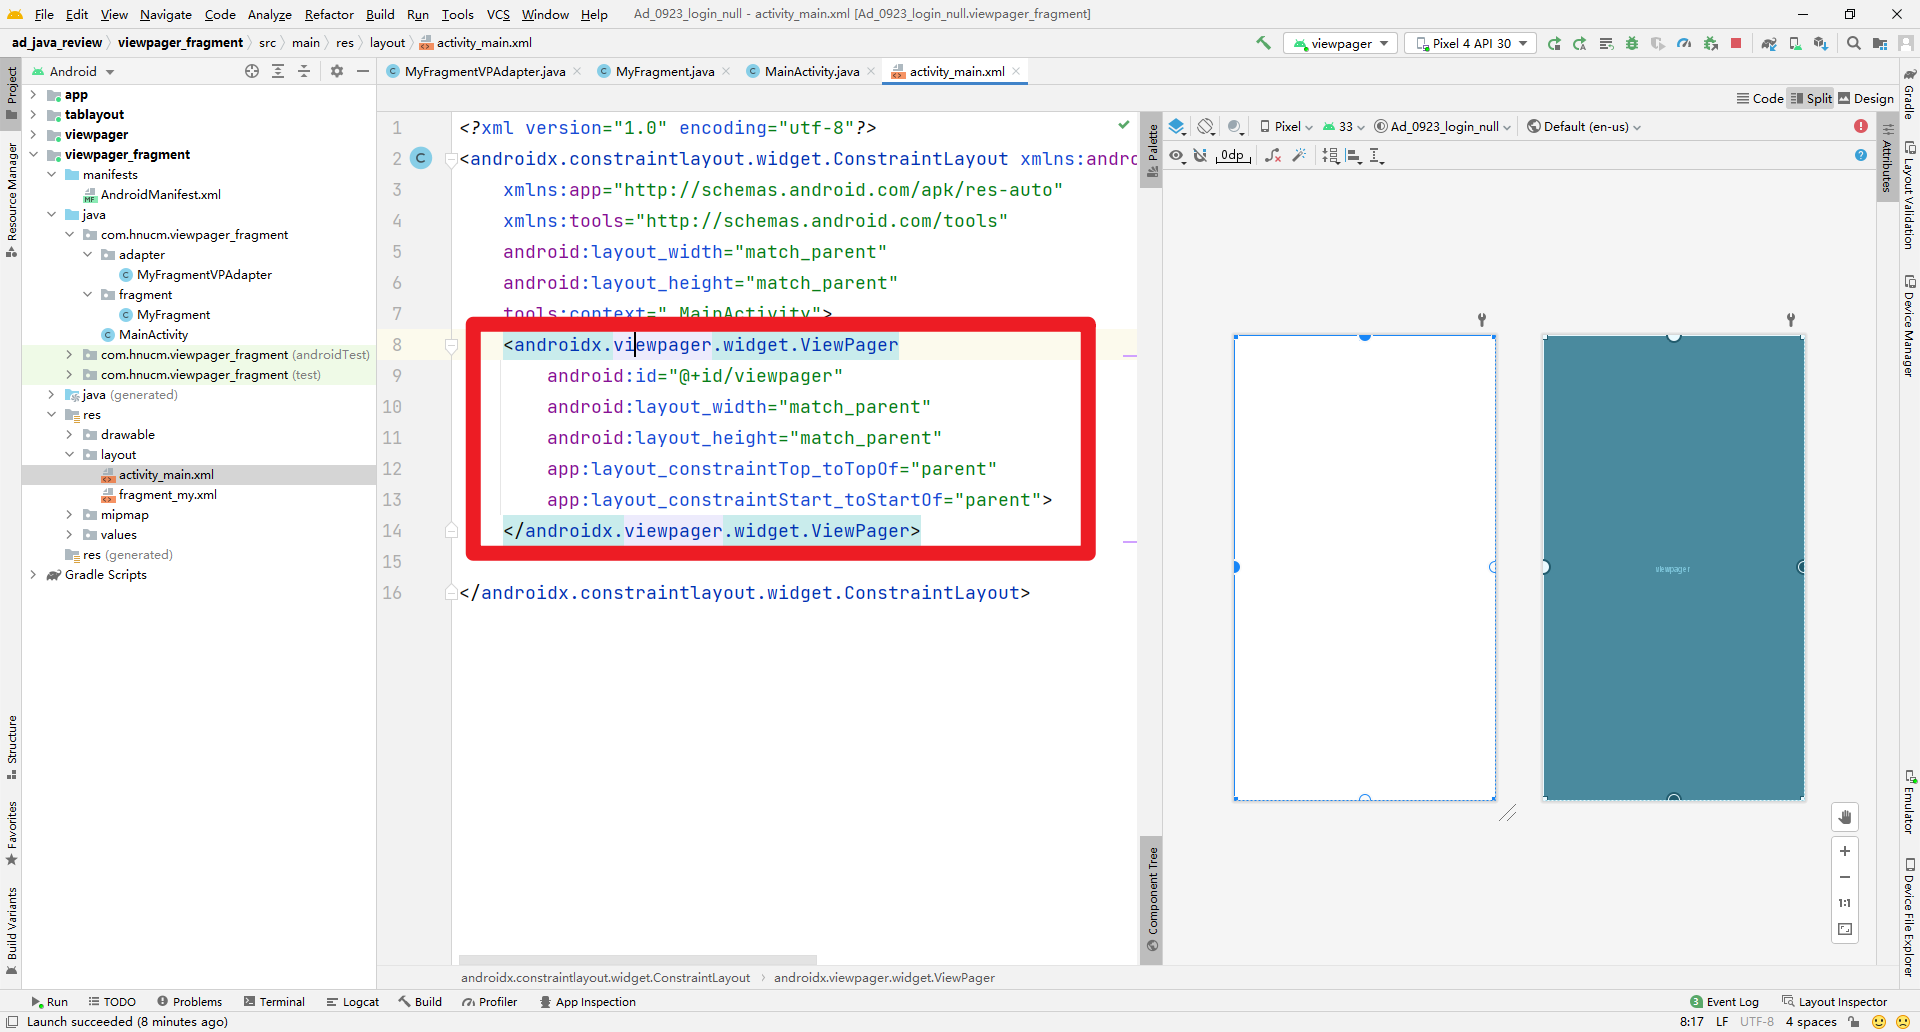
Task: Expand Gradle Scripts node
Action: click(33, 575)
